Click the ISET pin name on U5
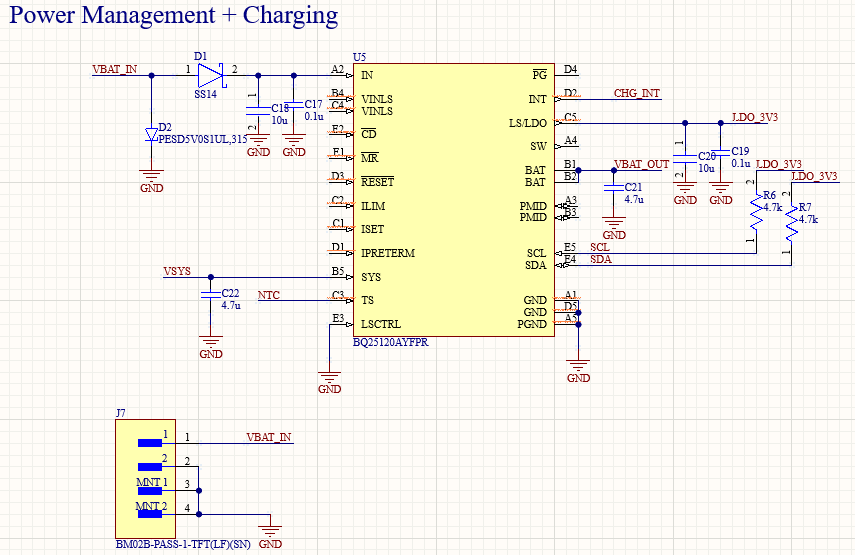 click(x=372, y=229)
